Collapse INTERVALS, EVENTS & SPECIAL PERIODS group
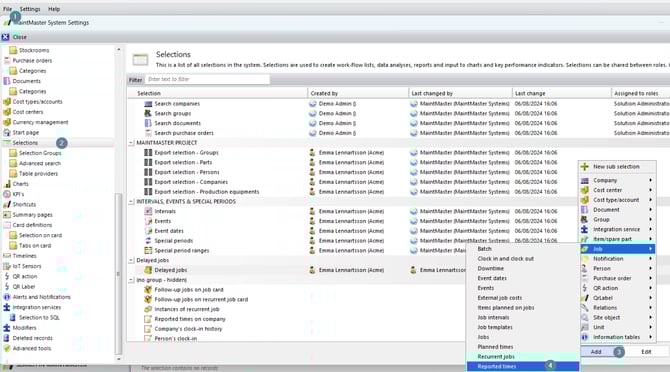This screenshot has width=670, height=372. tap(132, 202)
